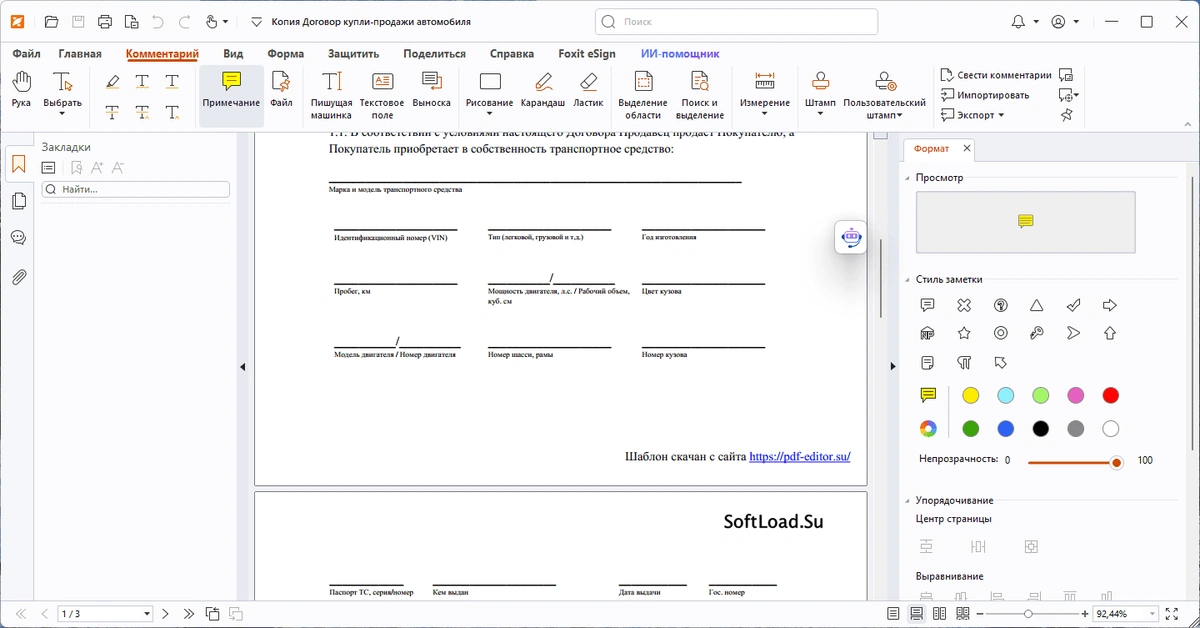Open file with the folder icon

click(52, 21)
